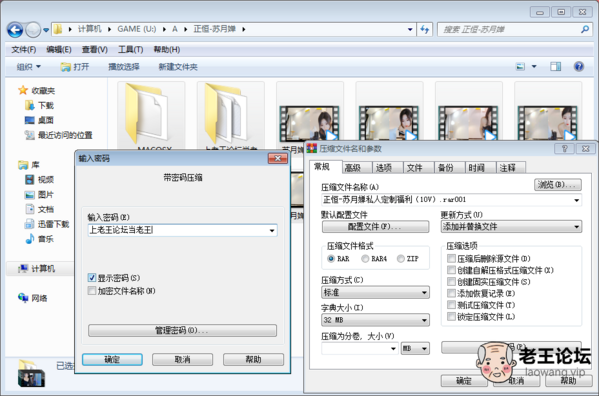Enable 添加恢复记录(E) checkbox
Screen dimensions: 599x396
pyautogui.click(x=451, y=293)
